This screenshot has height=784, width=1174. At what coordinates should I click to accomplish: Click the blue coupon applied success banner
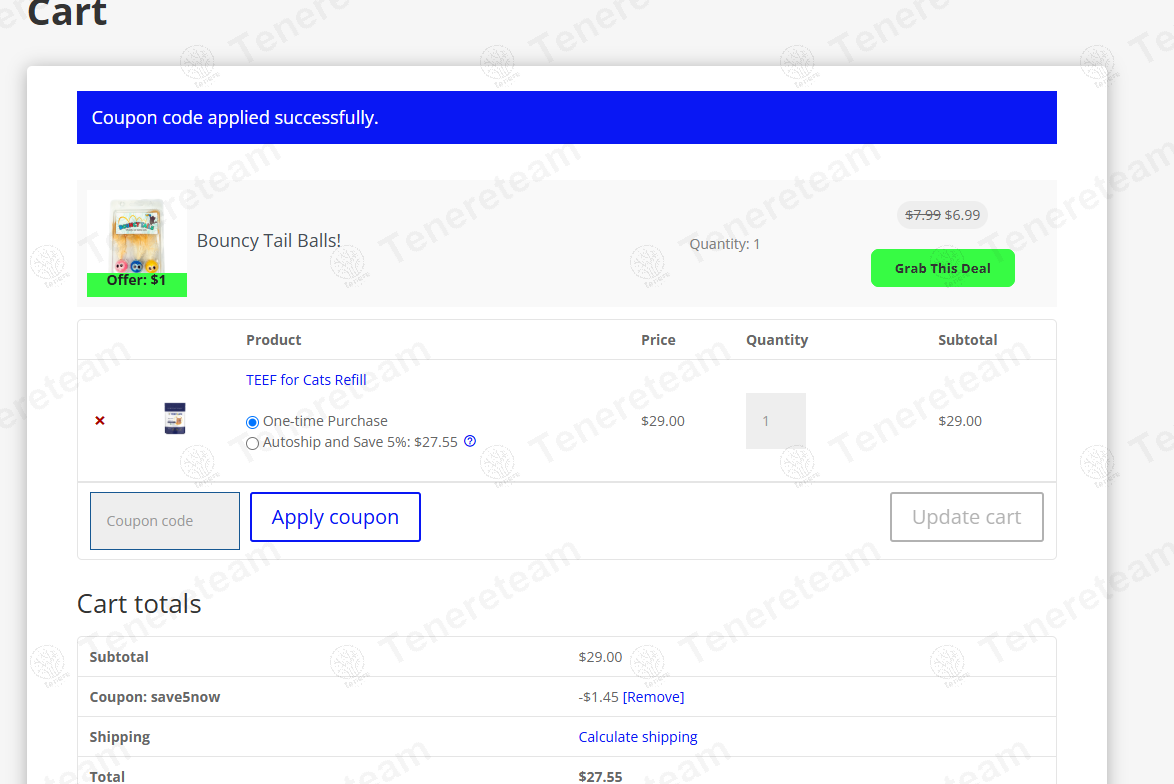pos(566,118)
